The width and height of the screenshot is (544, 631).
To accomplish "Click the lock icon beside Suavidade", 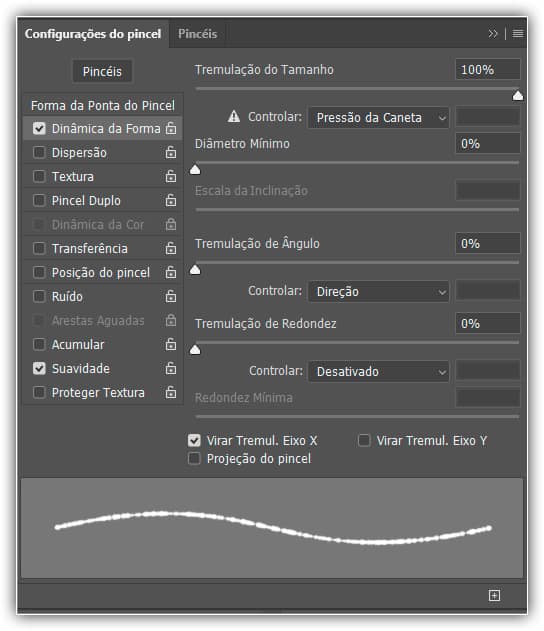I will (171, 368).
